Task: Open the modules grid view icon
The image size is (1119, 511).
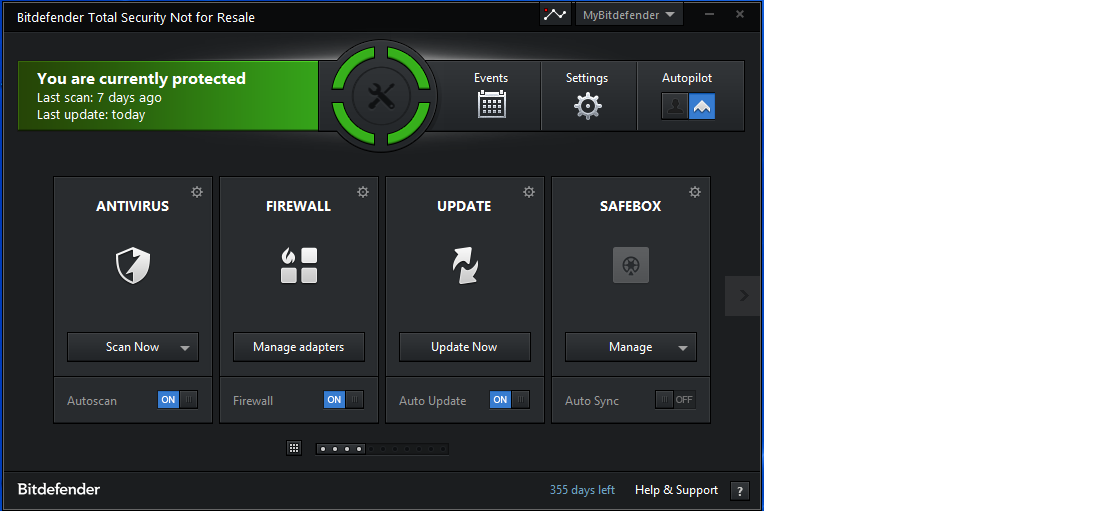Action: pyautogui.click(x=293, y=448)
